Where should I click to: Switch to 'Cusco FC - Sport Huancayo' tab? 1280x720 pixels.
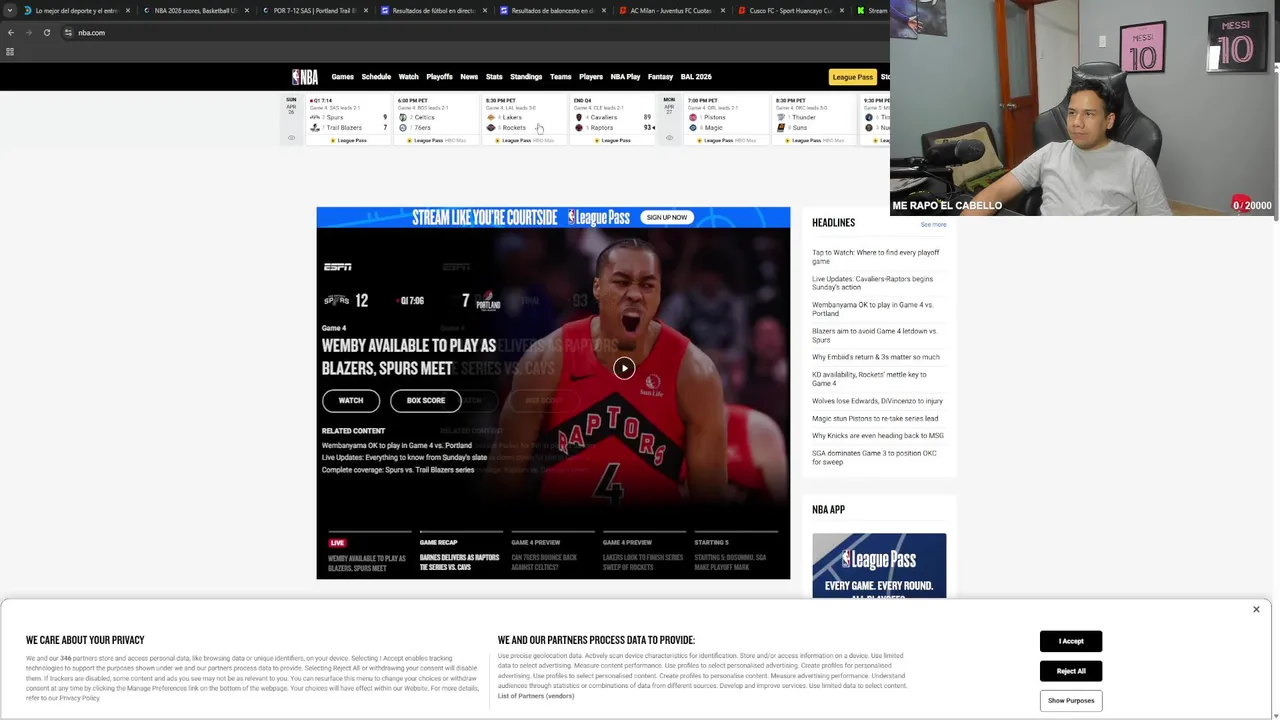pyautogui.click(x=790, y=10)
